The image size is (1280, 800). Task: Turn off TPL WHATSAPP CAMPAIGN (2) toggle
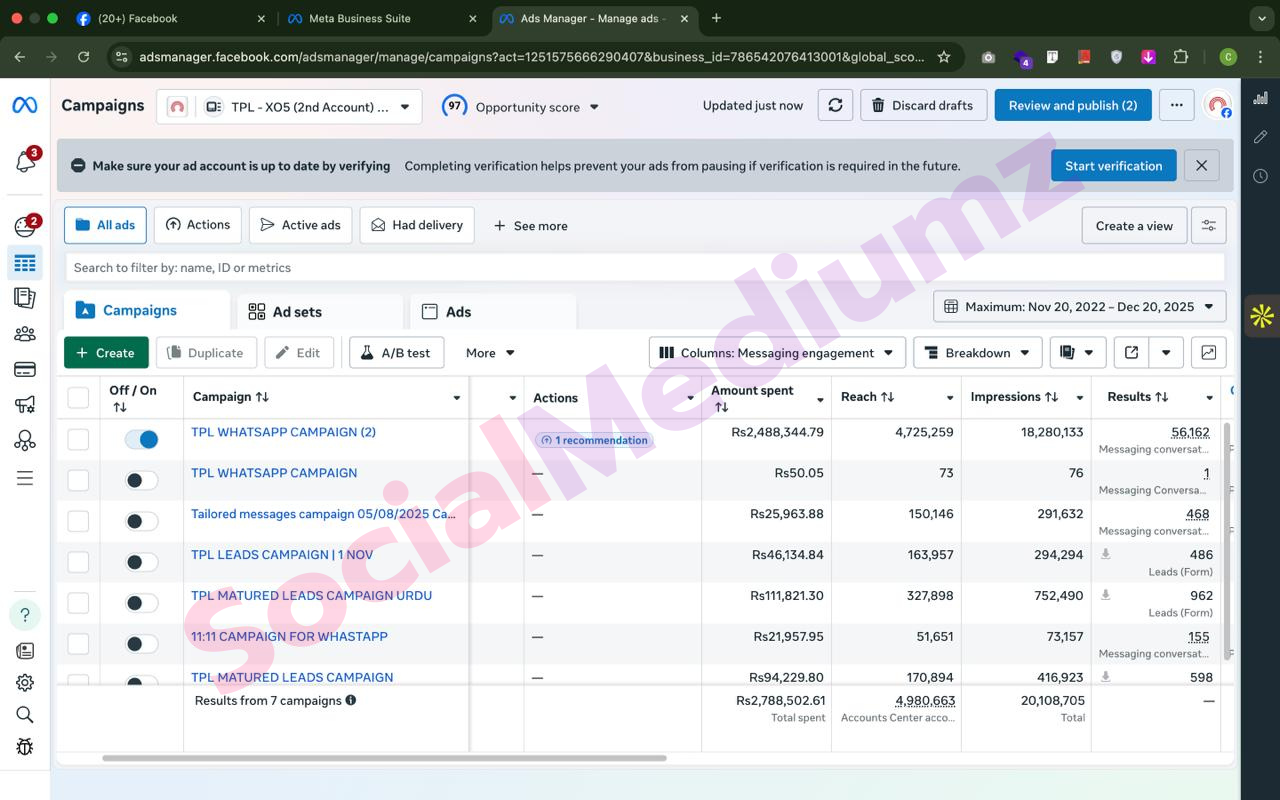point(141,439)
